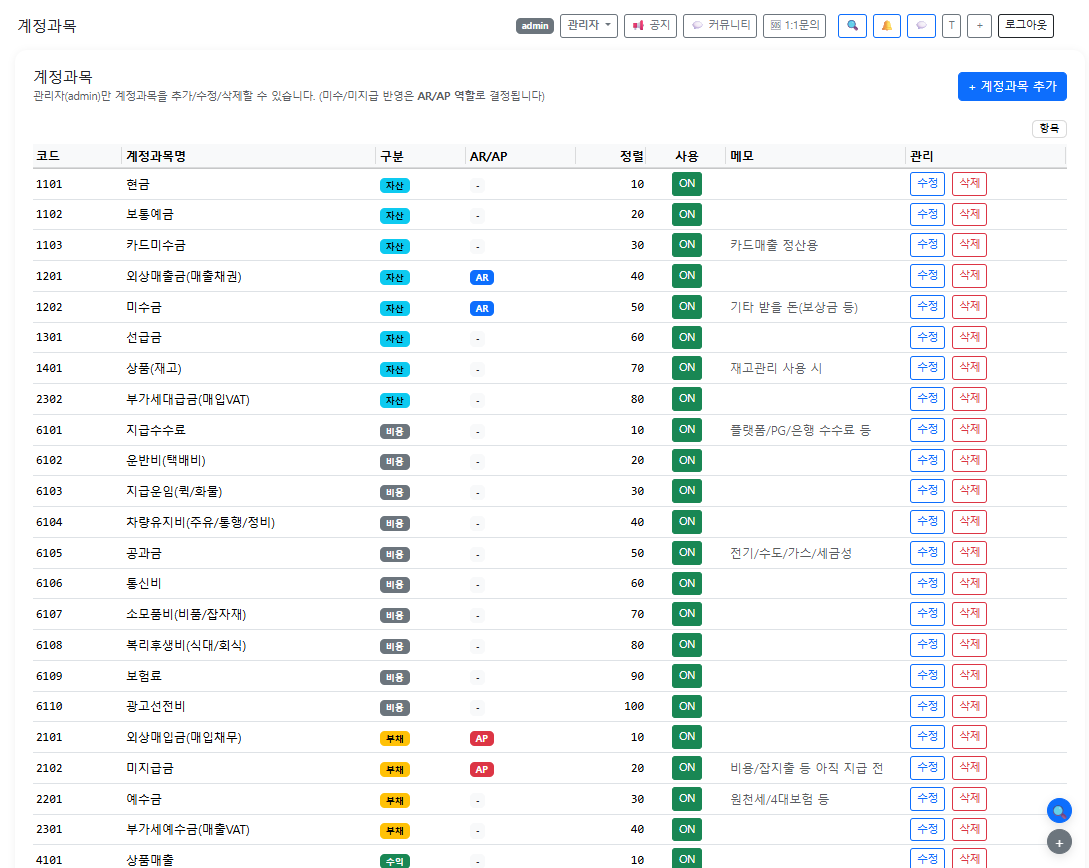Expand the 관리자 dropdown menu
The width and height of the screenshot is (1089, 868).
[x=589, y=26]
